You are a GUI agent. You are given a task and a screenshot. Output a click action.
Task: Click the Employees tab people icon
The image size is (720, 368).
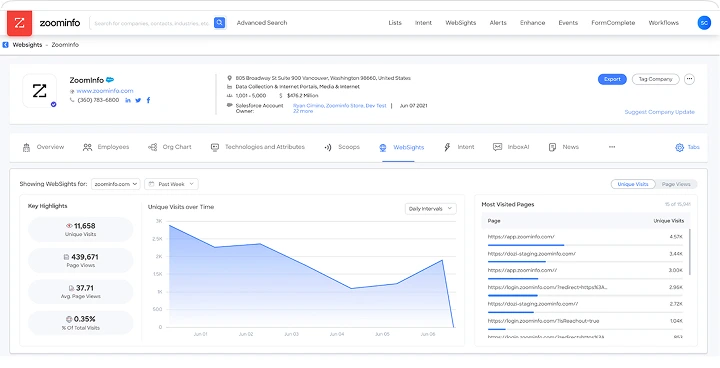pos(87,147)
